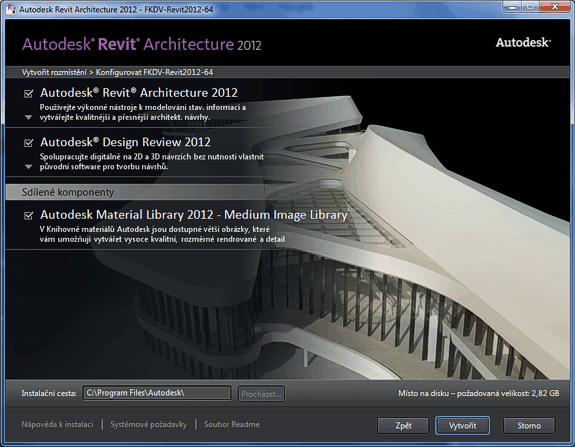Expand Revit Architecture 2012 configuration arrow
Screen dimensions: 575x447
tap(29, 118)
